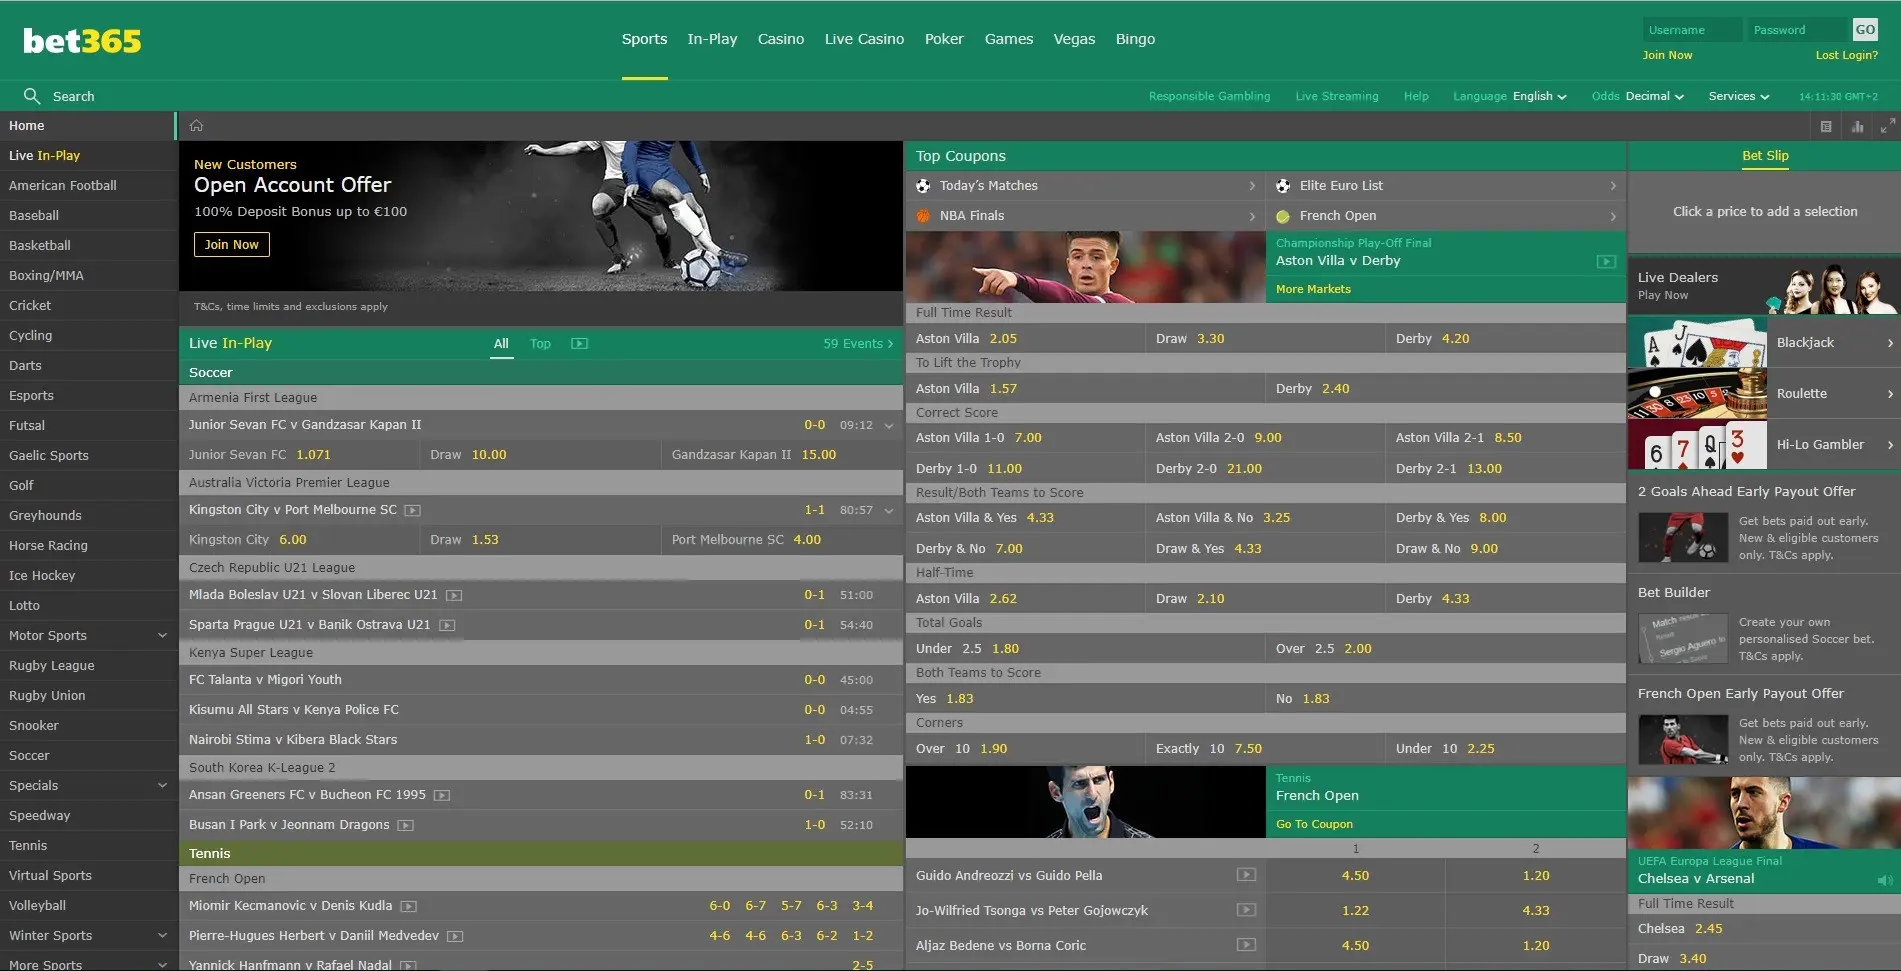Viewport: 1901px width, 971px height.
Task: Click sound icon on Chelsea v Arsenal
Action: pyautogui.click(x=1885, y=880)
